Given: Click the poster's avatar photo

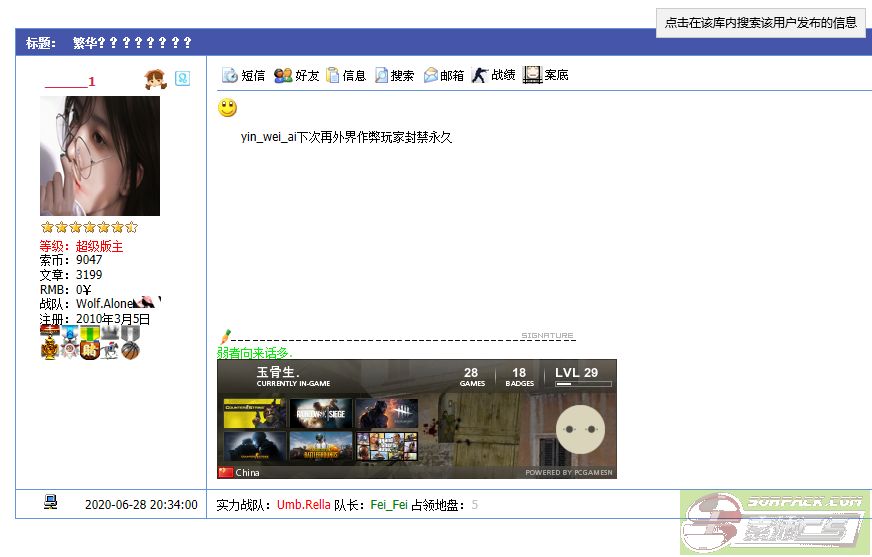Looking at the screenshot, I should point(100,156).
